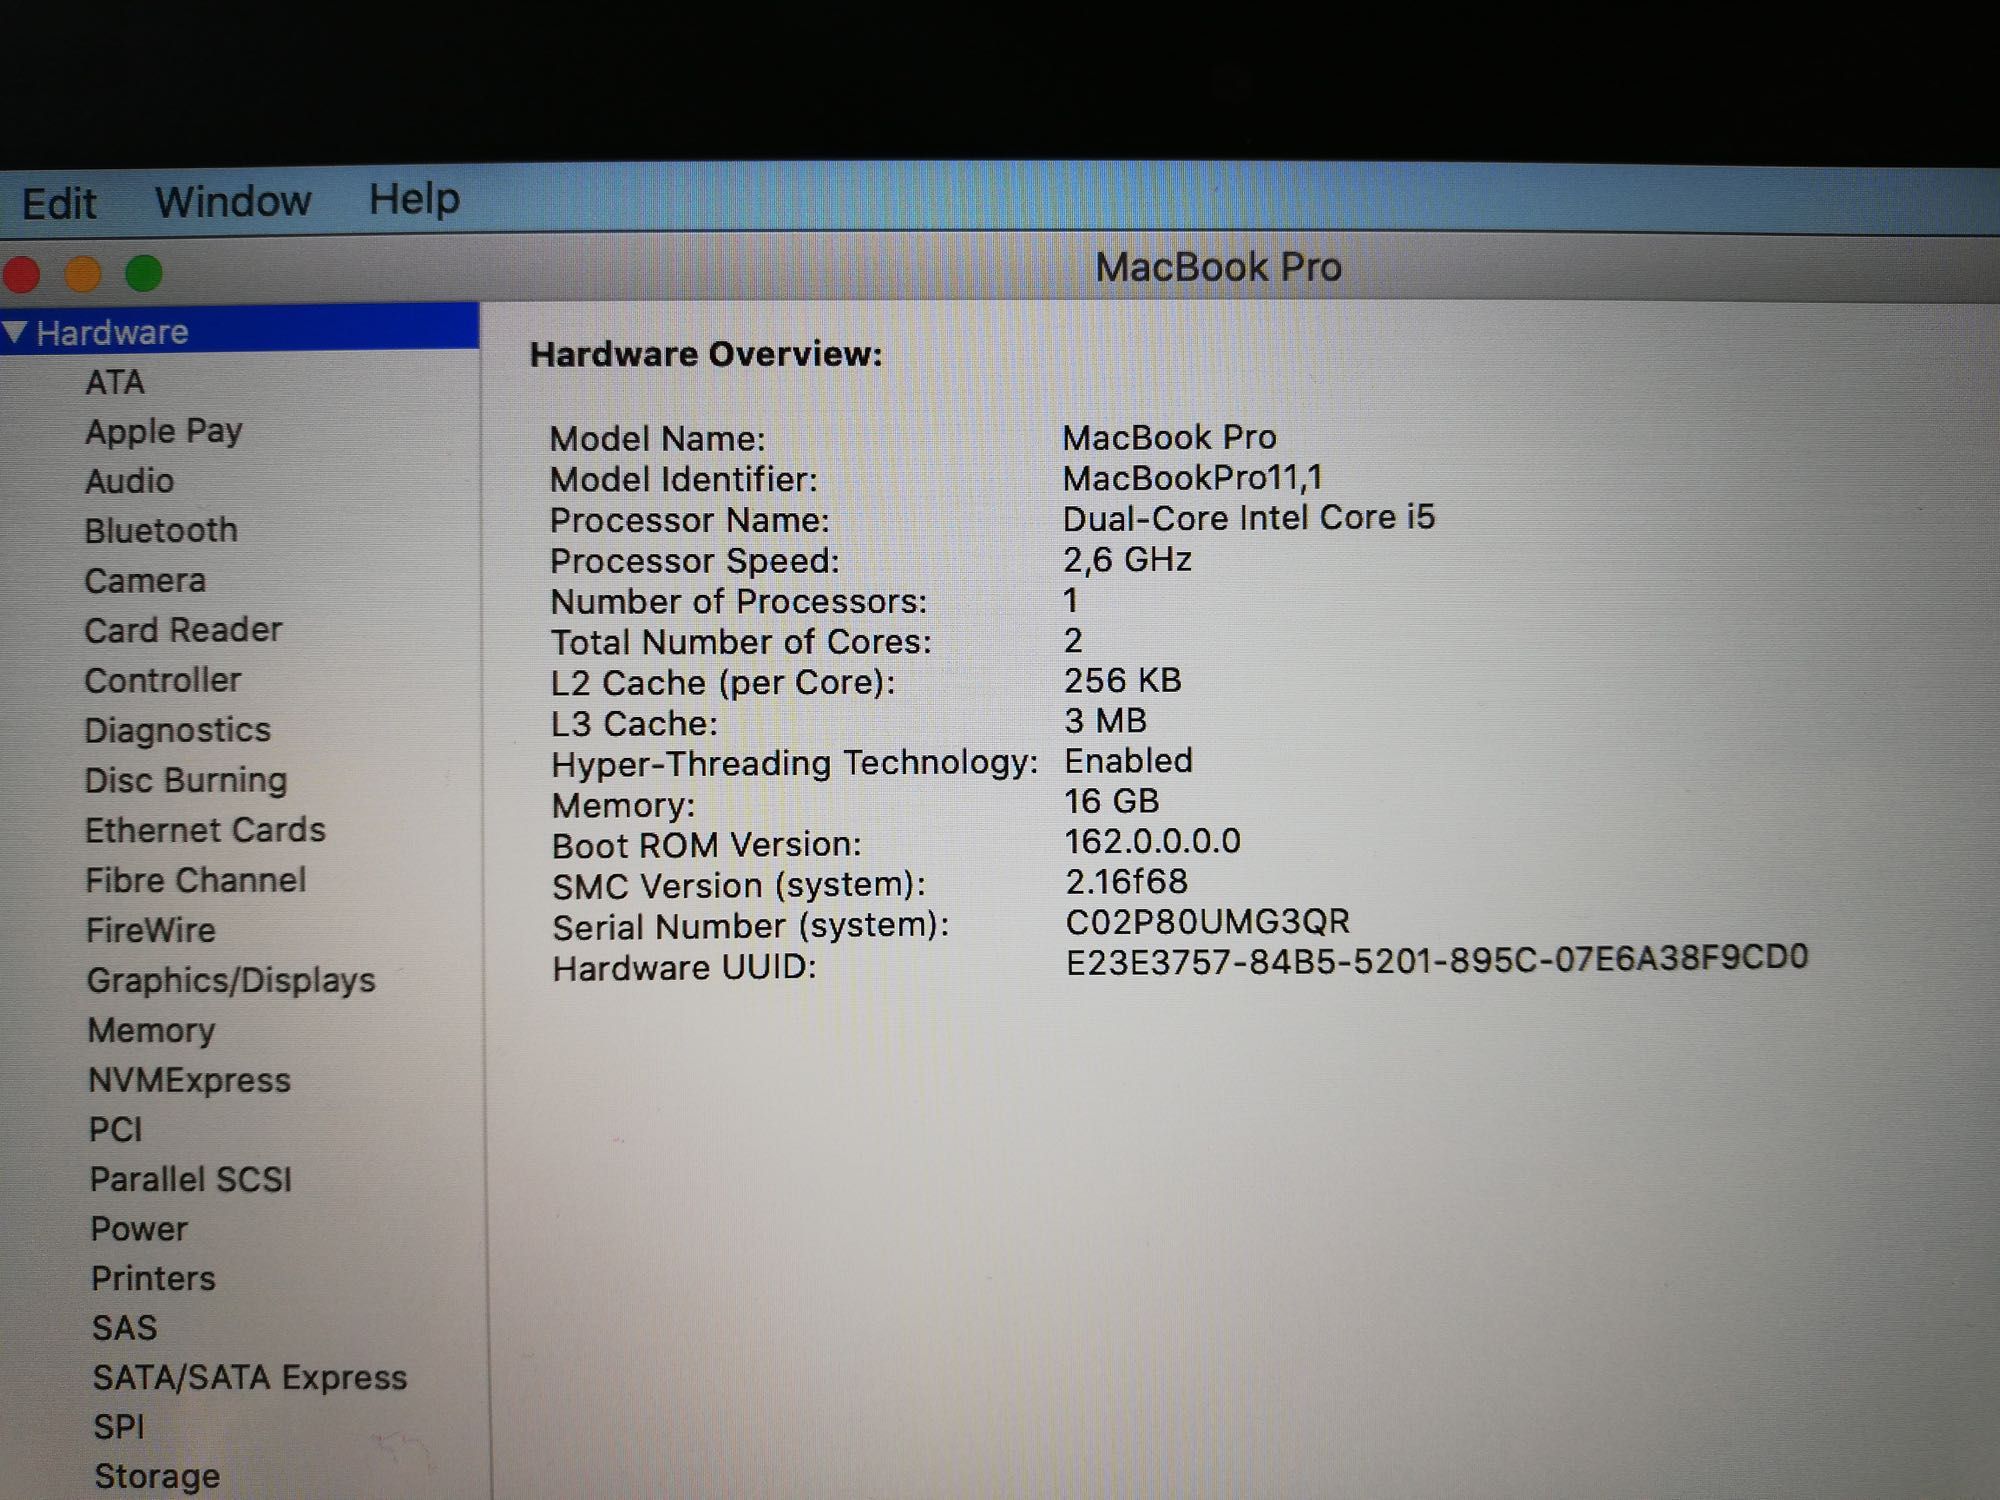Screen dimensions: 2000x1500
Task: Click the Model Identifier value MacBookPro11,1
Action: pos(1193,478)
